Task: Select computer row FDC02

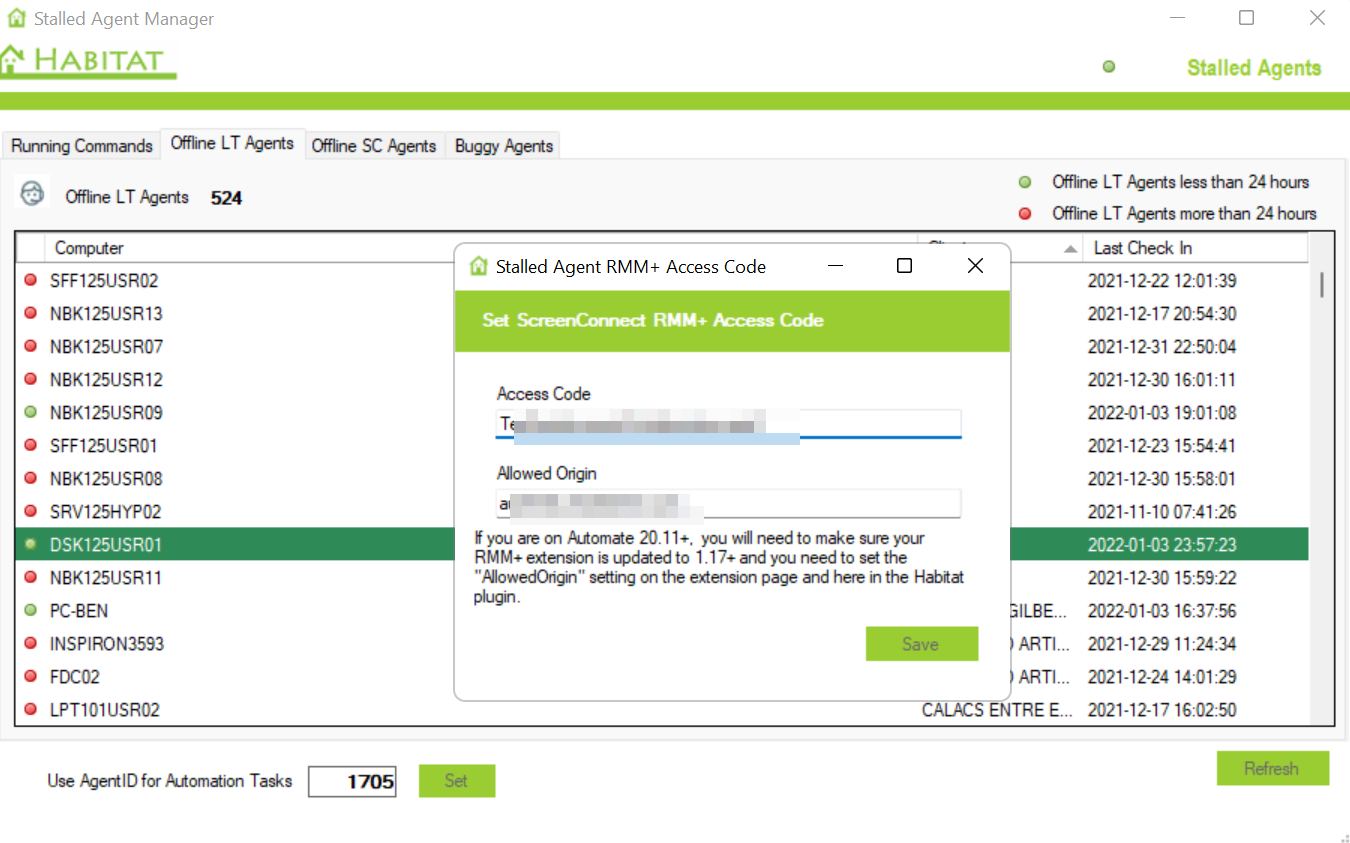Action: pos(75,677)
